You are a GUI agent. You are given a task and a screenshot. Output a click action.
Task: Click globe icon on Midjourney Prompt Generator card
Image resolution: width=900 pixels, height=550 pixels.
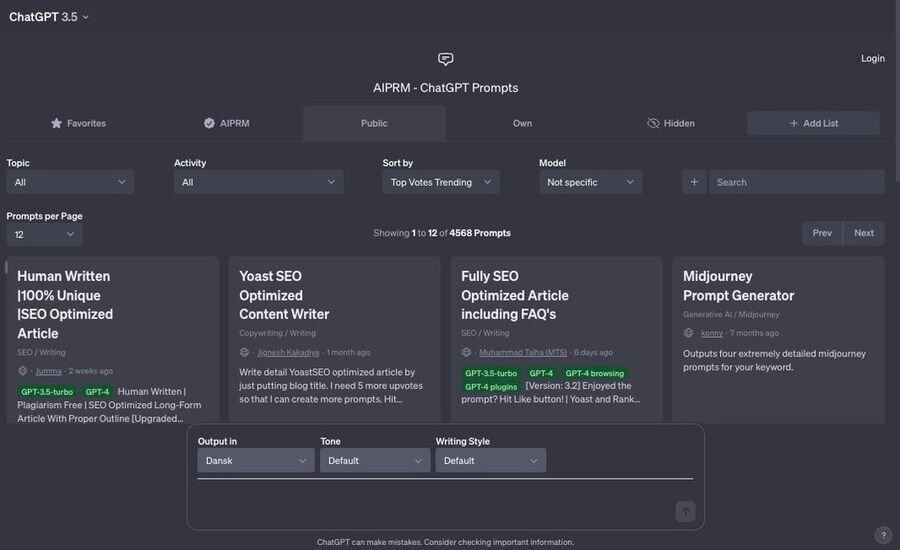click(x=688, y=333)
